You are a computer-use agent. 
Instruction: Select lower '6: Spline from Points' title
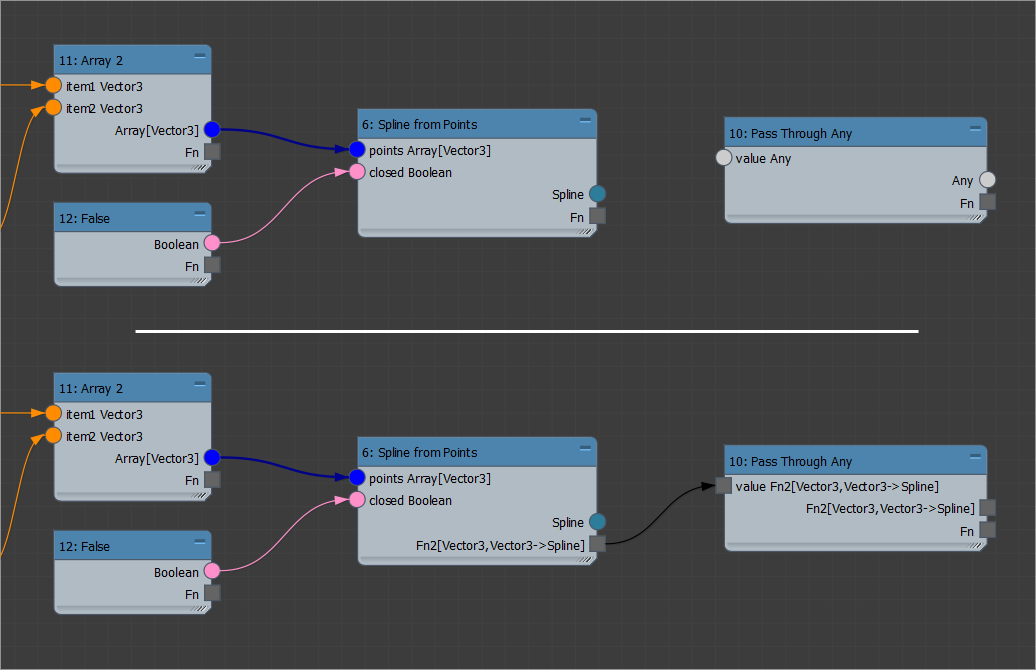(477, 452)
